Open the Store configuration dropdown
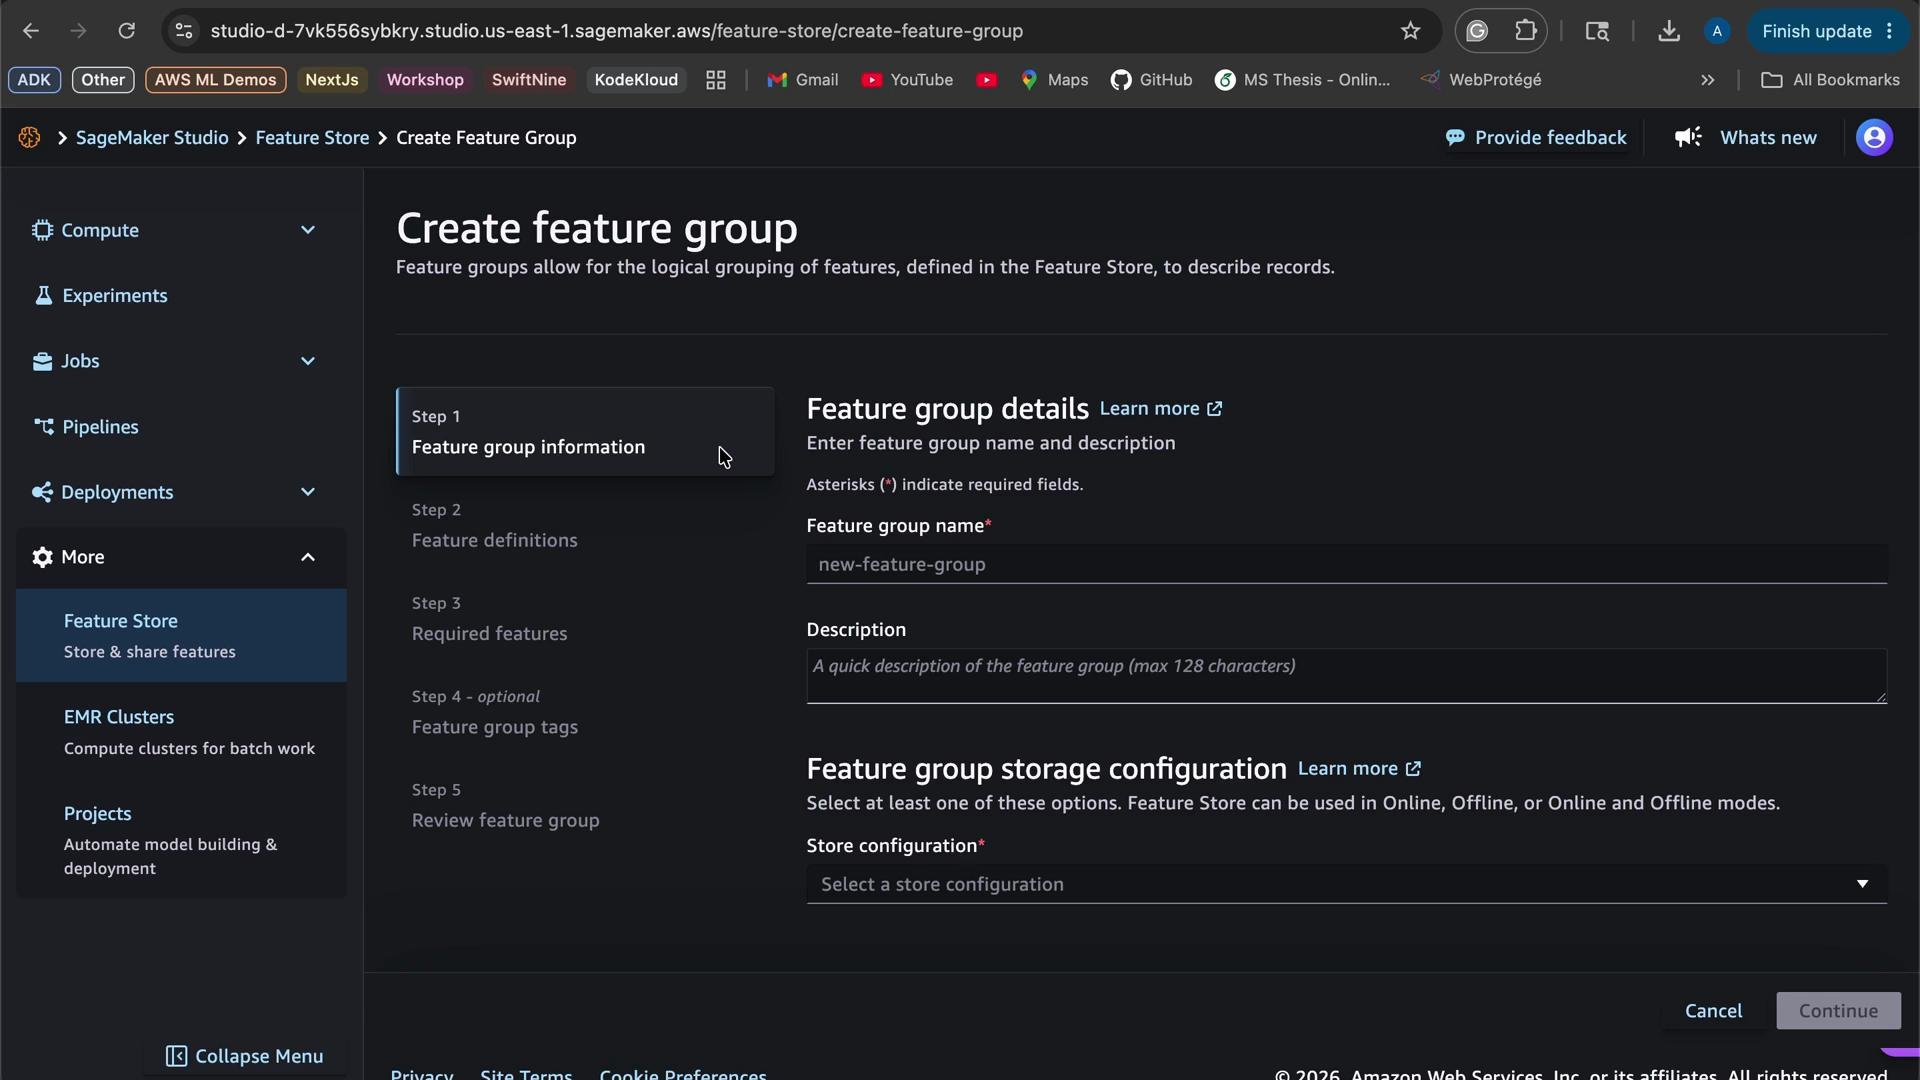 pyautogui.click(x=1346, y=885)
